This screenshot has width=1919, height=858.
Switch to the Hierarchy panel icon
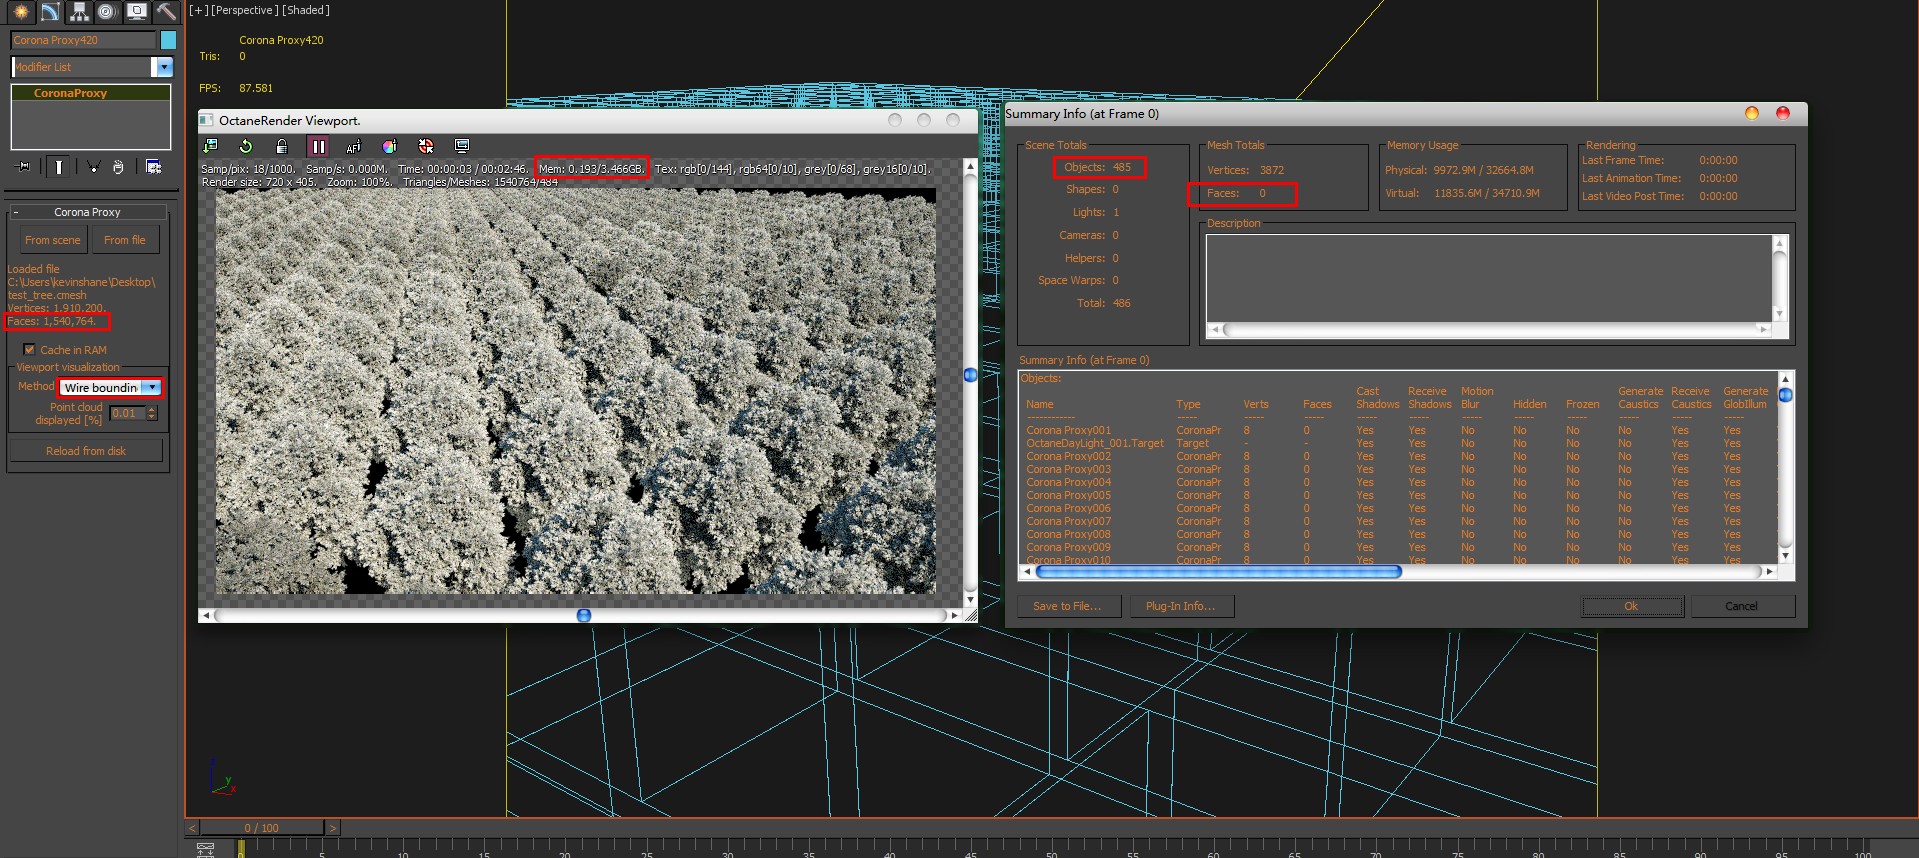pos(79,12)
